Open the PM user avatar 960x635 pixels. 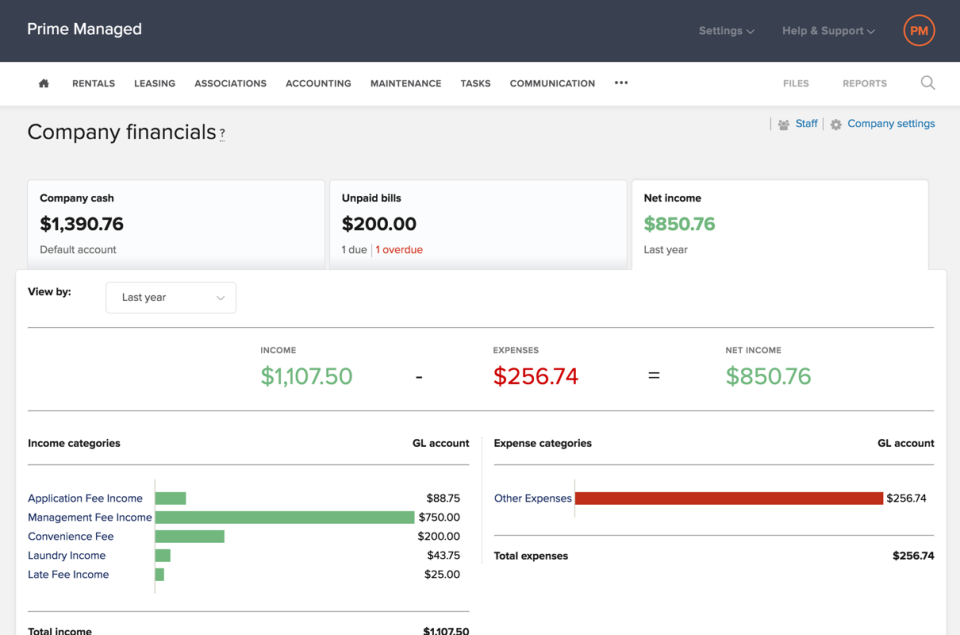click(x=918, y=31)
